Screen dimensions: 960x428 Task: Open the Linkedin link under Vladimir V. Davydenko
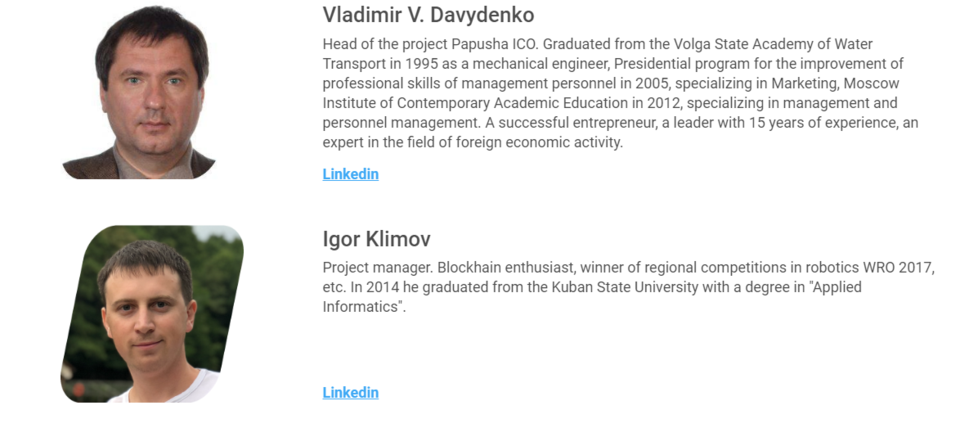pos(350,174)
